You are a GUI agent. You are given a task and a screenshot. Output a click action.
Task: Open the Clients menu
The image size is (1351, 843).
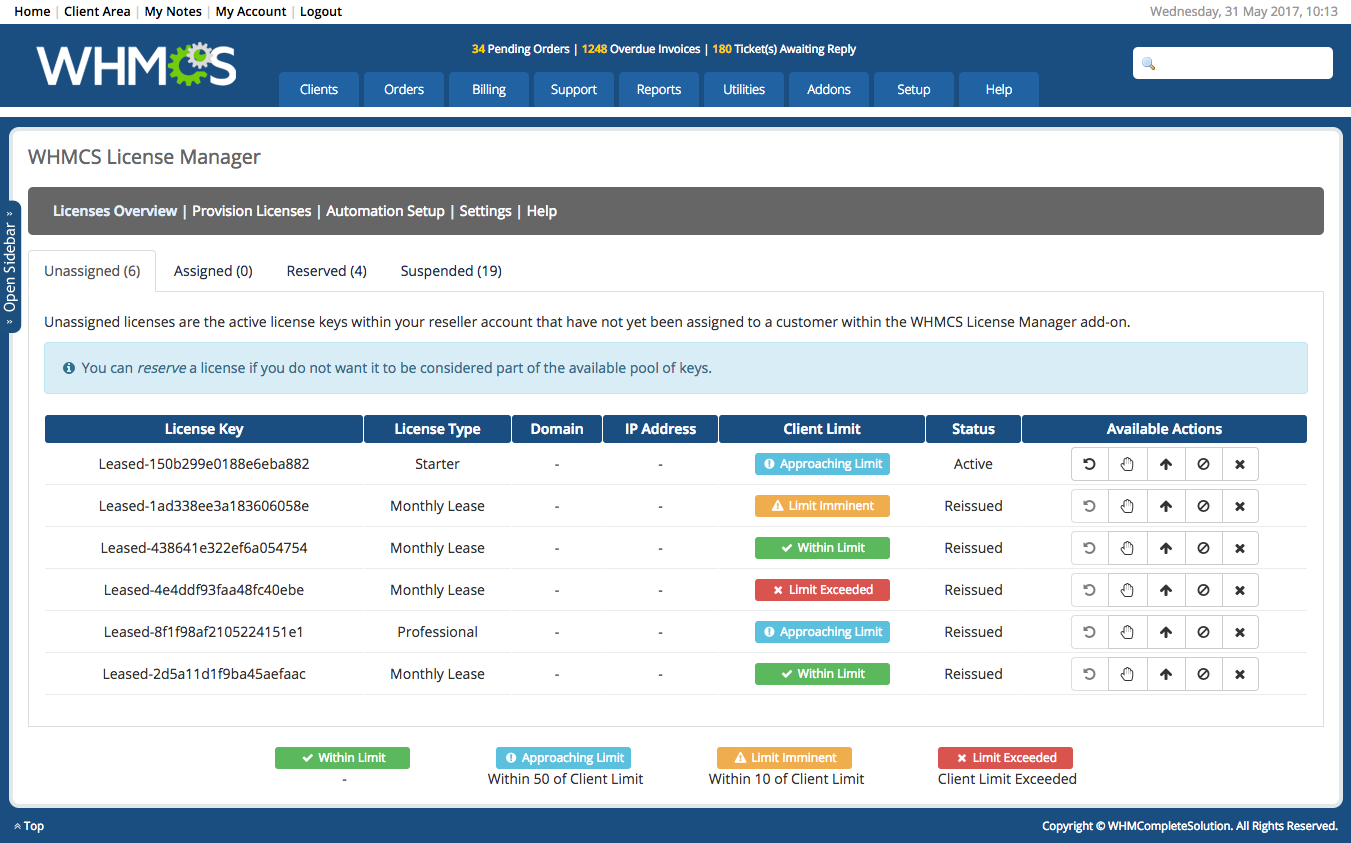click(x=319, y=89)
